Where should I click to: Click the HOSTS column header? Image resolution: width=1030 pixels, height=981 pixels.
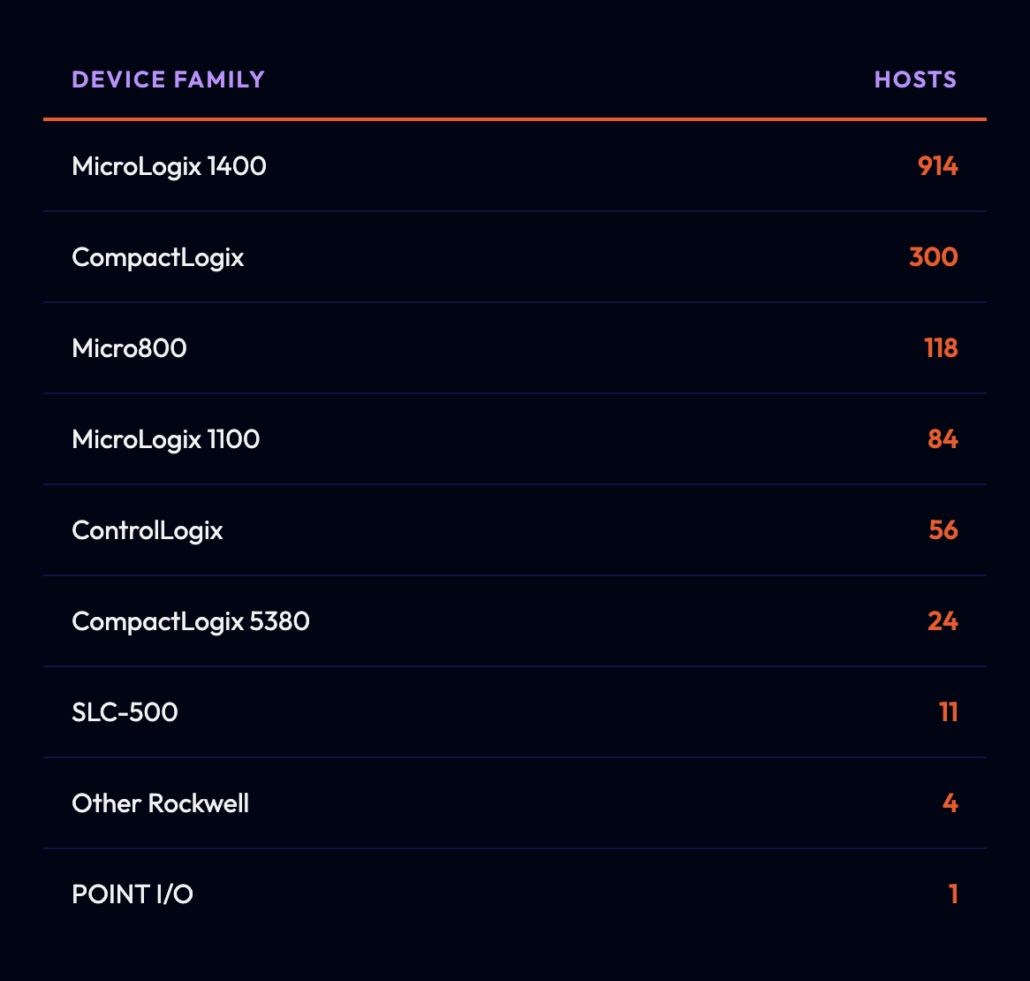tap(915, 80)
